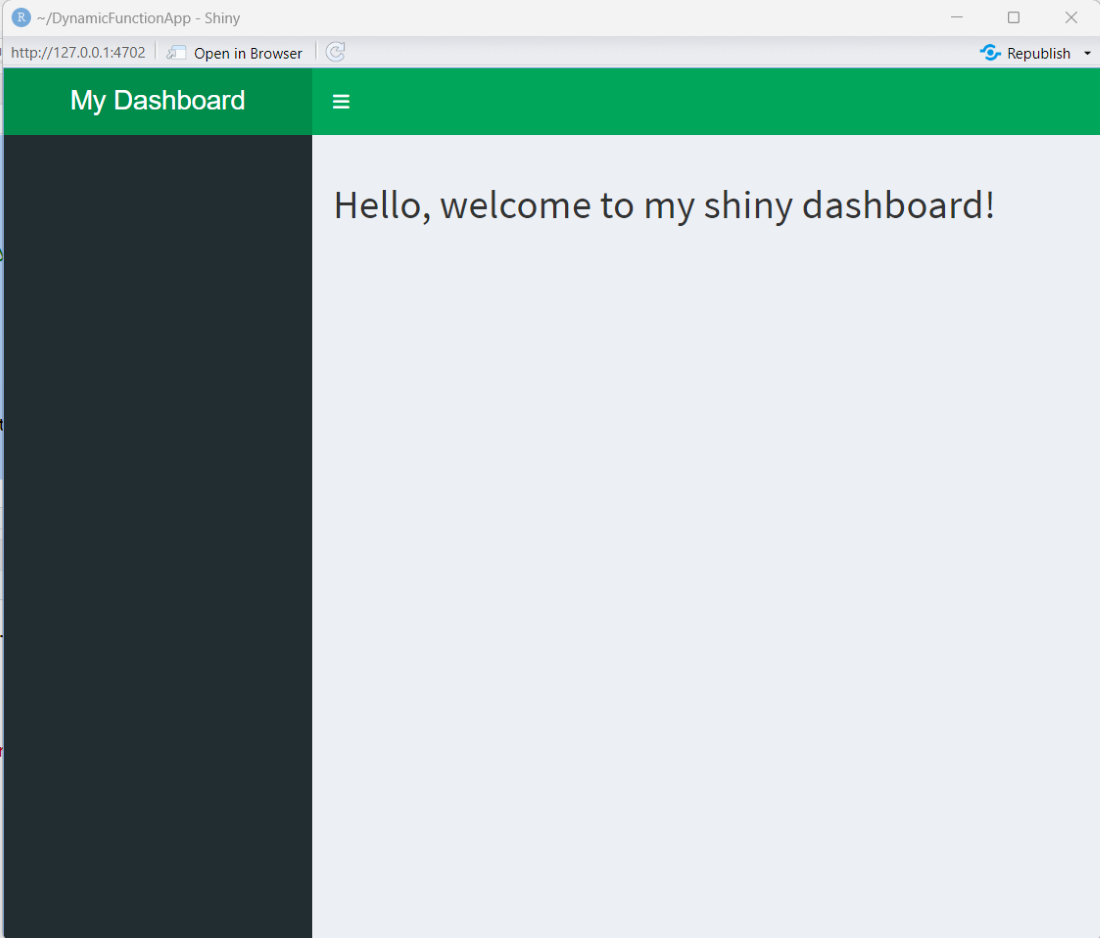The image size is (1100, 938).
Task: Click the R logo icon in title bar
Action: (x=22, y=18)
